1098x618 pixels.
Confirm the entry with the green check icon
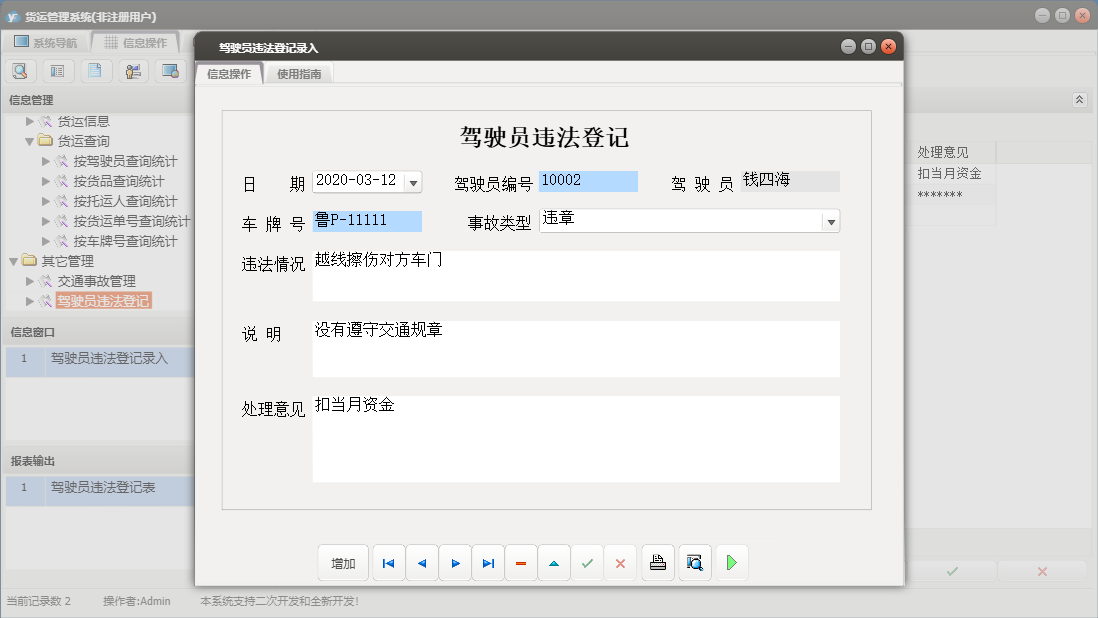click(588, 562)
